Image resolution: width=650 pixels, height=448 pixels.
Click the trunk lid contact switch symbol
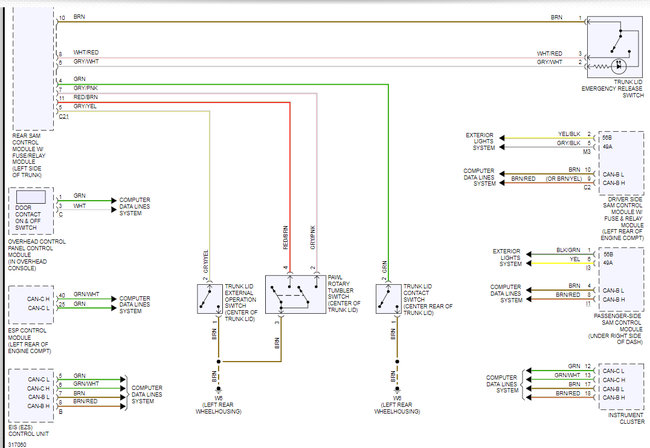click(388, 298)
